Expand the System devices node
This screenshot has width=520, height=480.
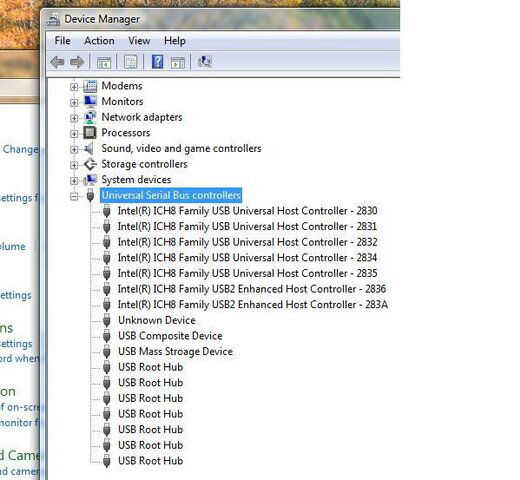tap(74, 181)
